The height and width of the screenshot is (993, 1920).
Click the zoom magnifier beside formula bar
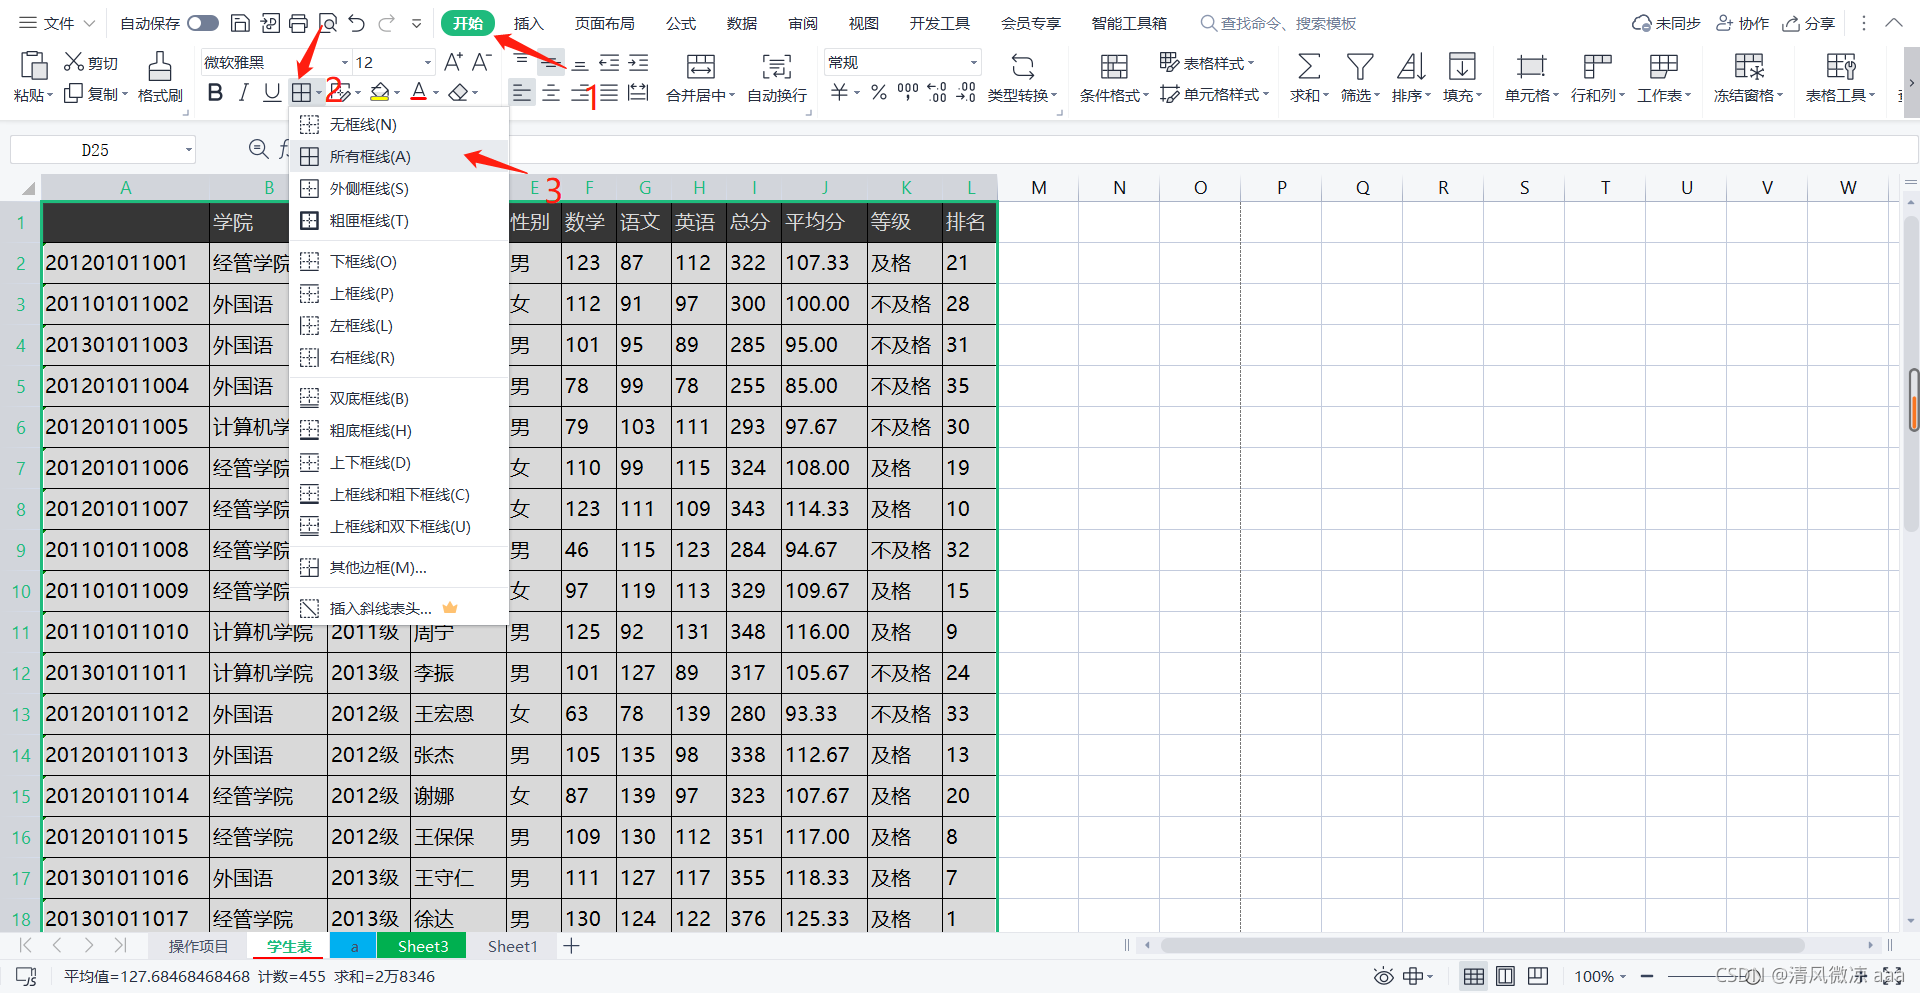click(258, 149)
